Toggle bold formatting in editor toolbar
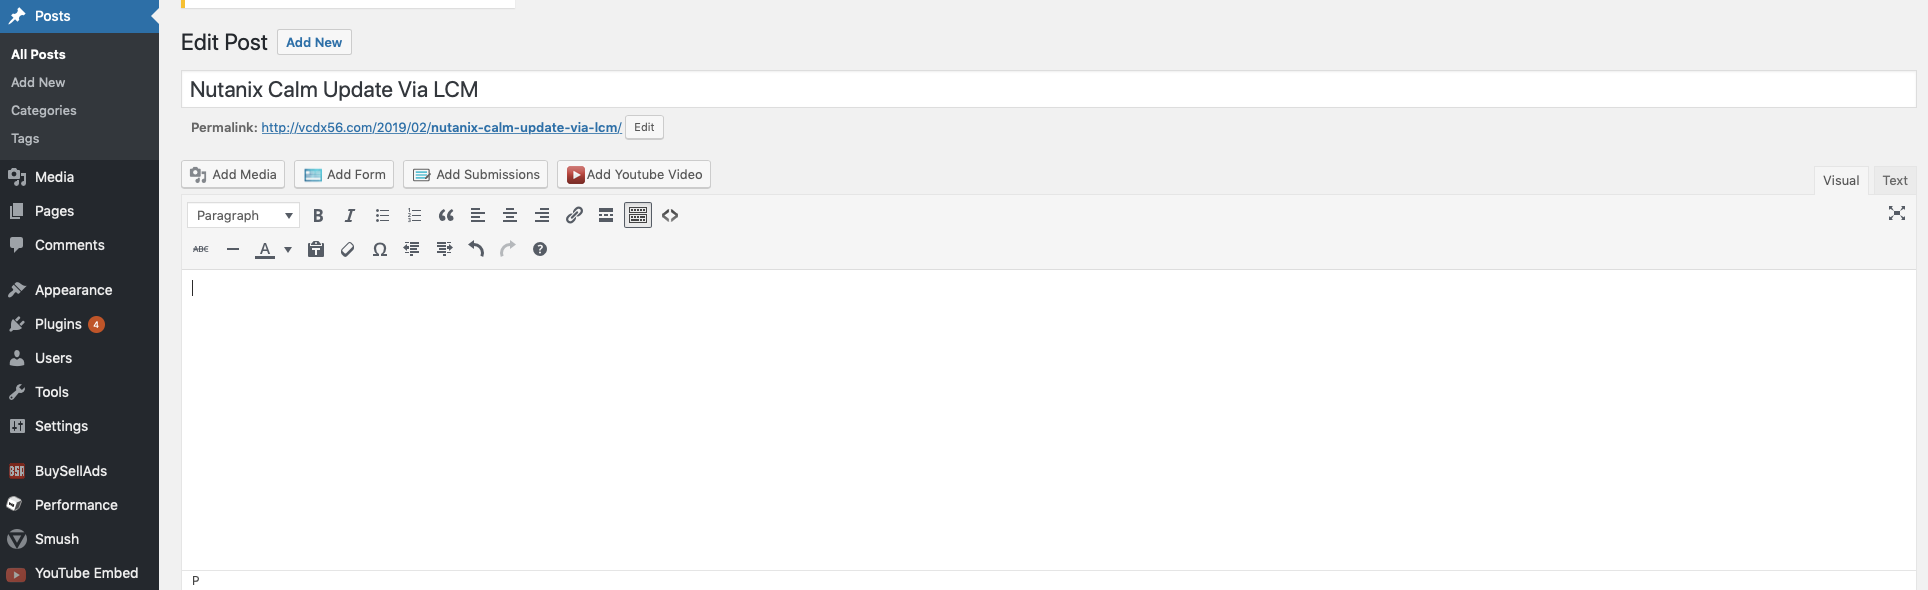1928x590 pixels. click(x=318, y=215)
